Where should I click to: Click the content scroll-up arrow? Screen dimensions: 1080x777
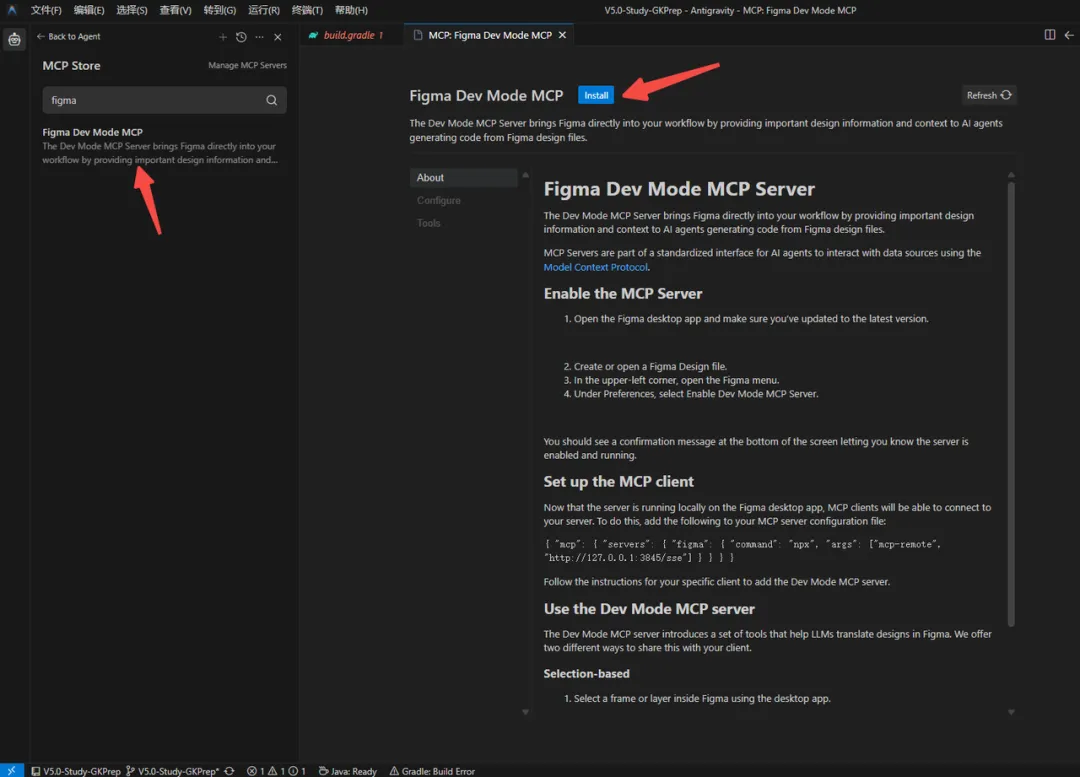[1011, 175]
